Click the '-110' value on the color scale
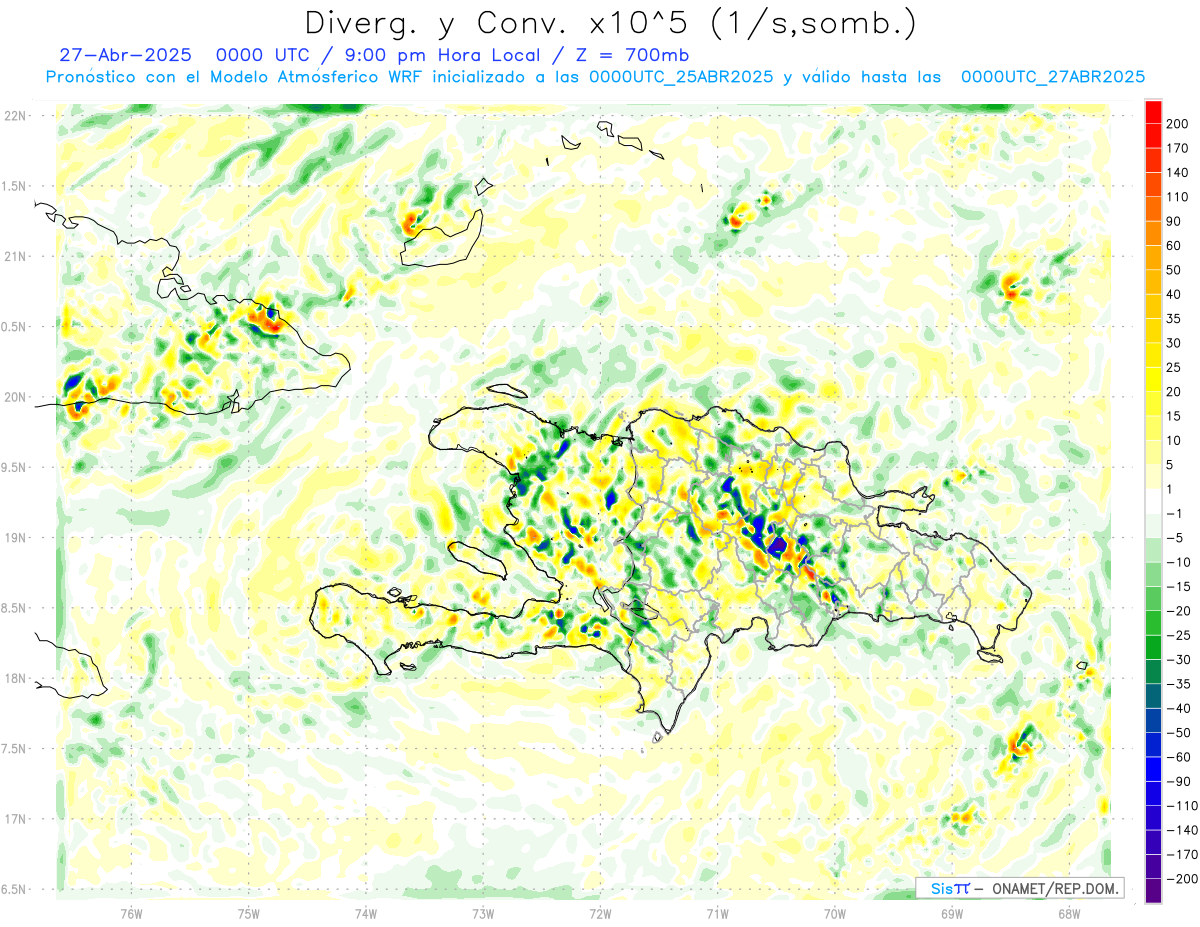 click(x=1182, y=805)
